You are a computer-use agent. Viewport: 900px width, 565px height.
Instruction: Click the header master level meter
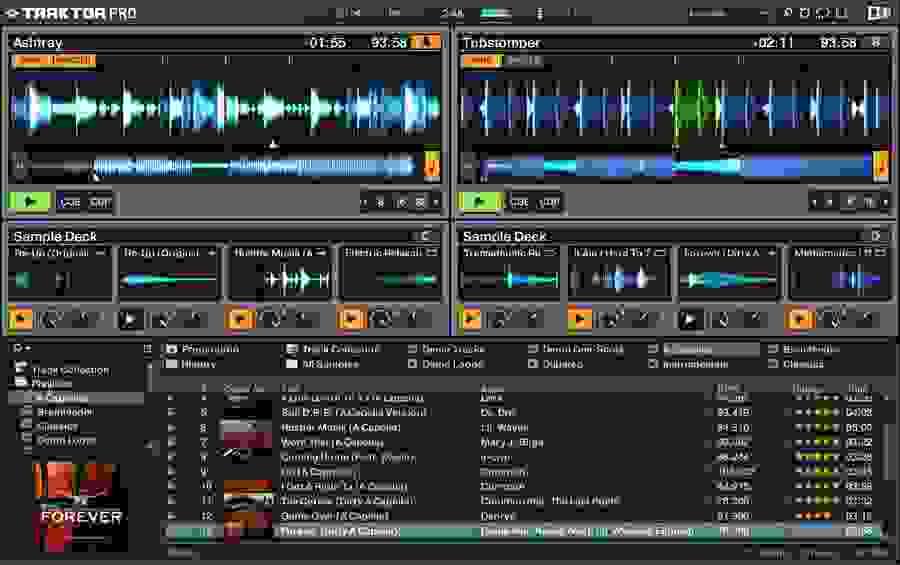(x=495, y=13)
